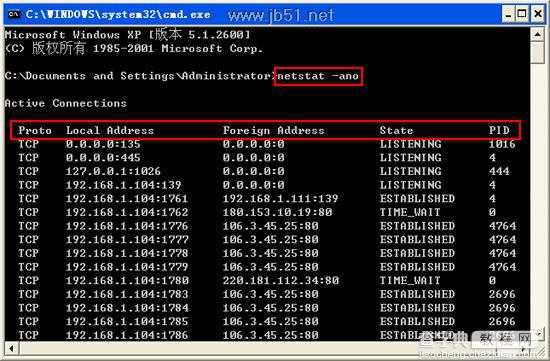Click local address 192.168.1.104:1778

(x=127, y=254)
